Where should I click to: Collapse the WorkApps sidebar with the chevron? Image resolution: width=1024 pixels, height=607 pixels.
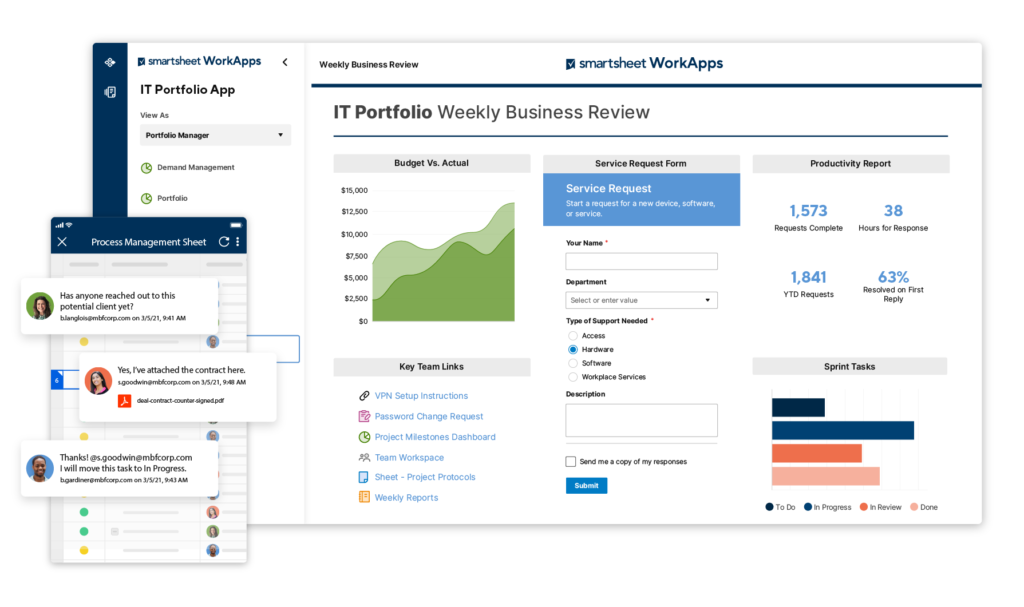[285, 62]
